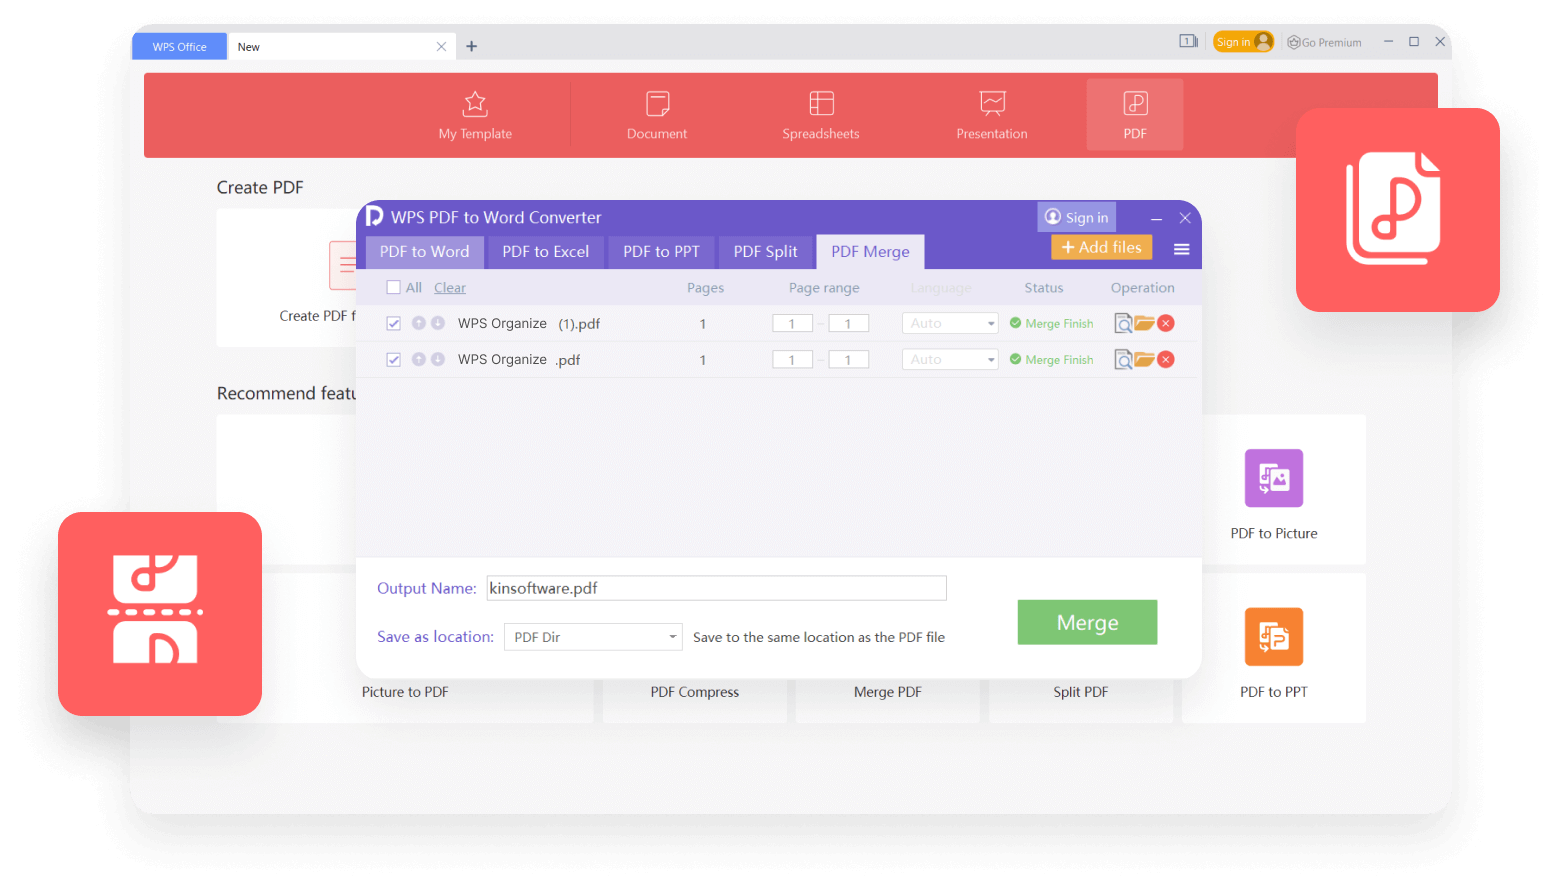
Task: Delete the second WPS Organize .pdf row
Action: click(x=1166, y=359)
